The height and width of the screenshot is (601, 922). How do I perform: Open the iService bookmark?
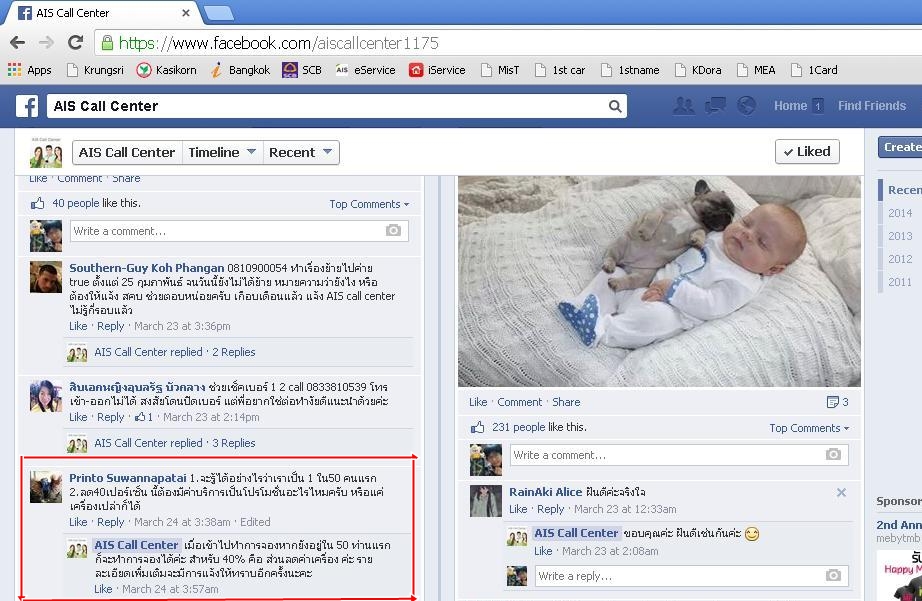[x=437, y=70]
